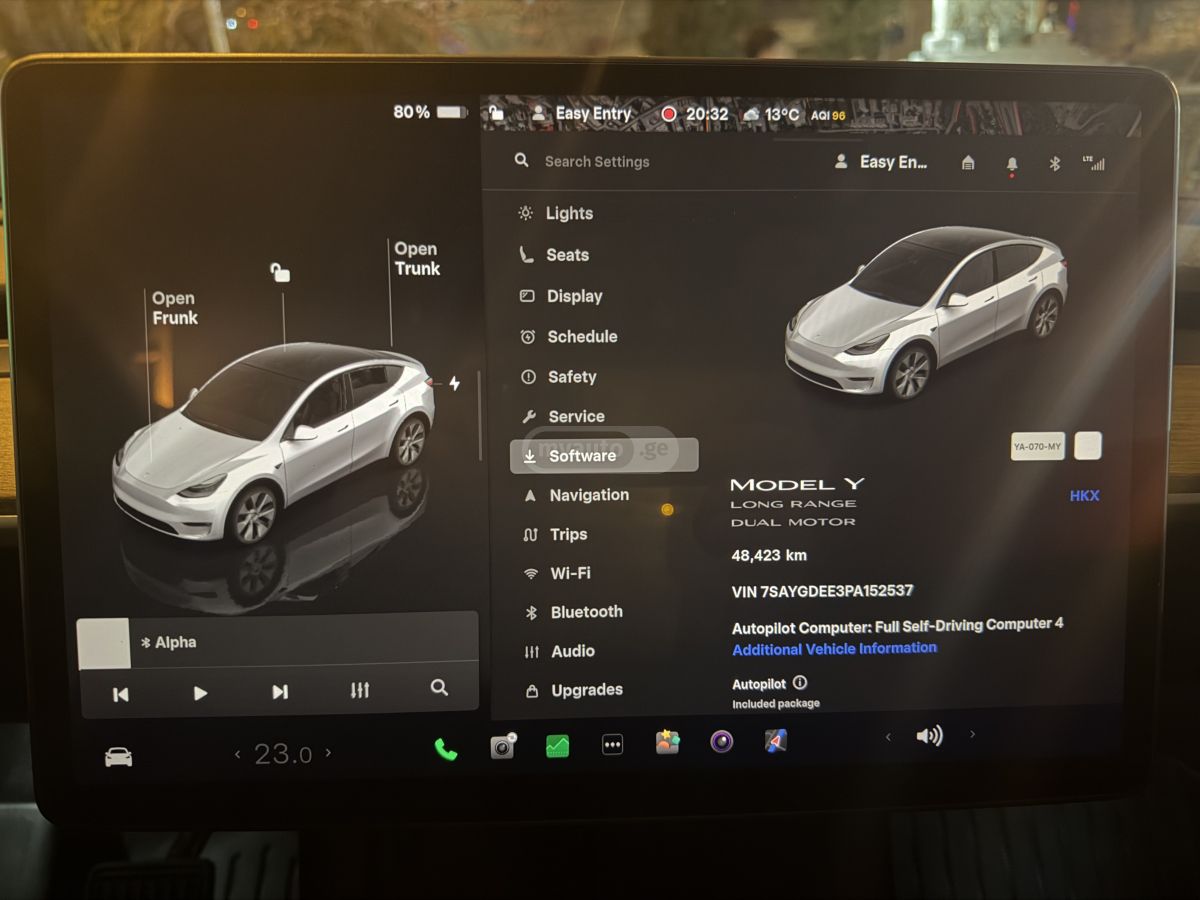Screen dimensions: 1200x900
Task: Switch to the Bluetooth settings section
Action: tap(587, 611)
